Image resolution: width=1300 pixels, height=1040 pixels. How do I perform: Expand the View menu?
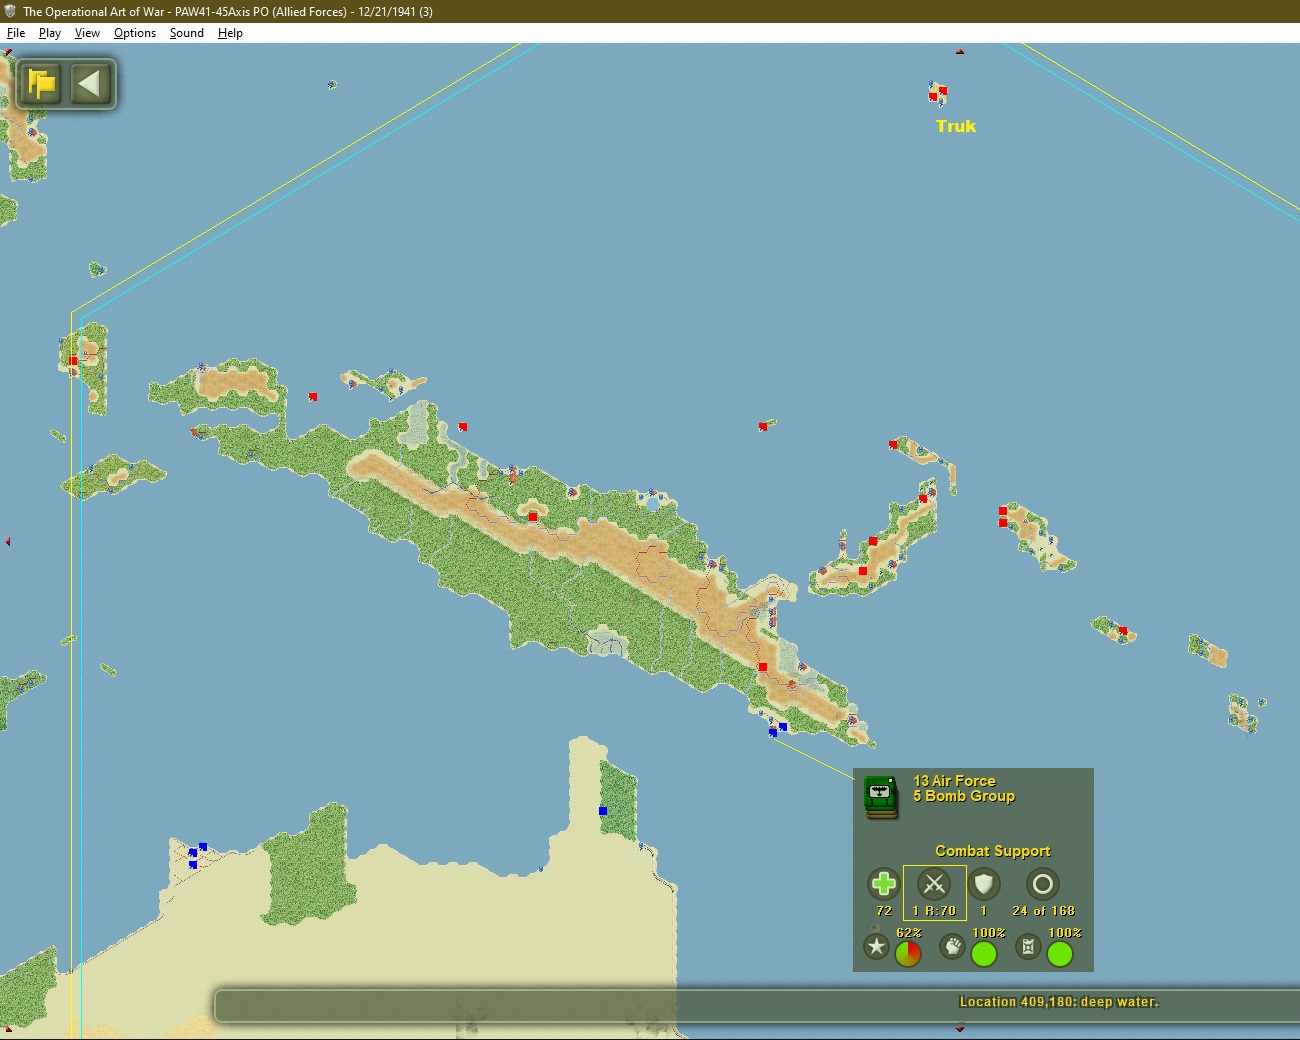point(87,33)
